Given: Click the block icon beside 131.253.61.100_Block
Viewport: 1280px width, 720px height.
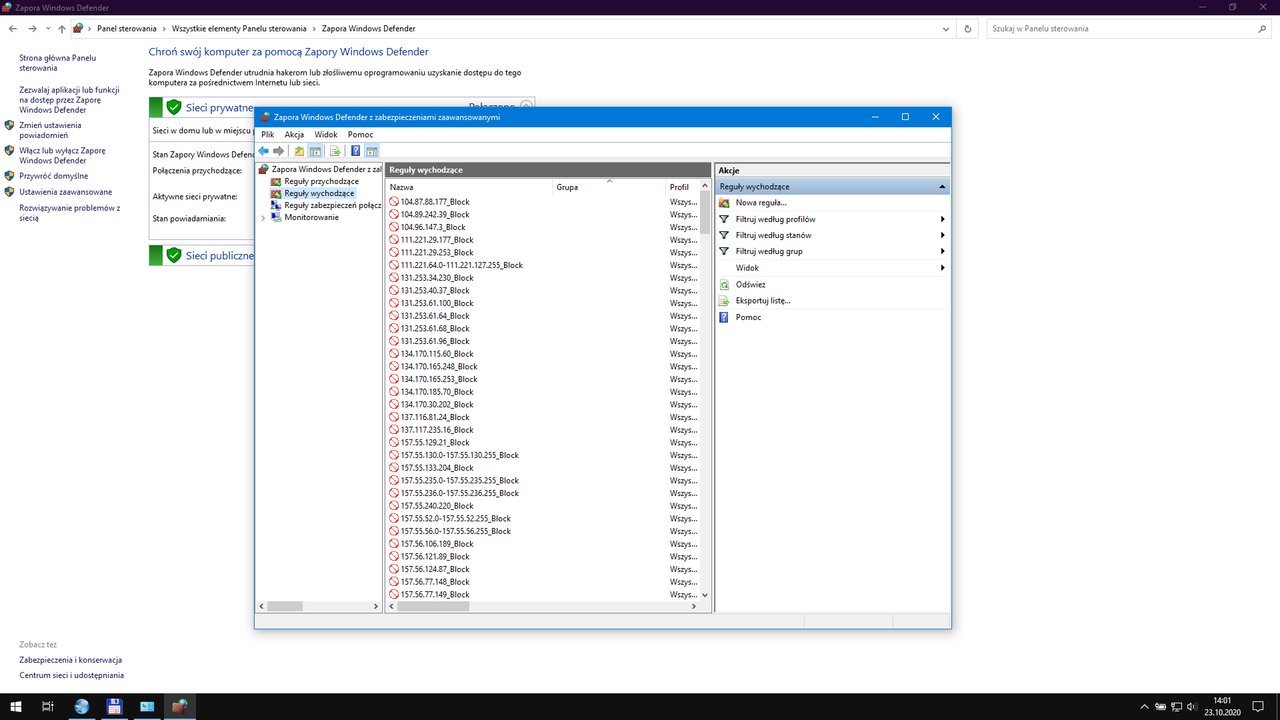Looking at the screenshot, I should (x=394, y=303).
